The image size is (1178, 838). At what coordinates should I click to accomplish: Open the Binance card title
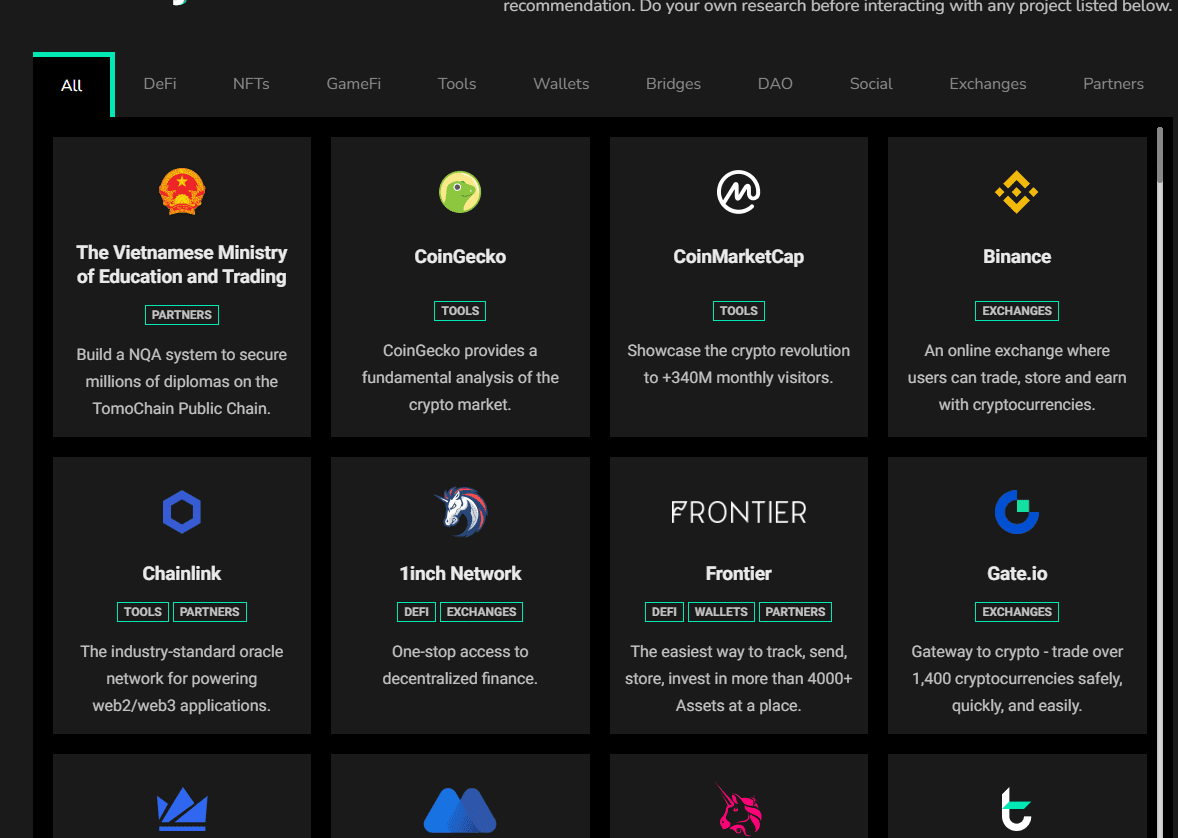[1016, 257]
